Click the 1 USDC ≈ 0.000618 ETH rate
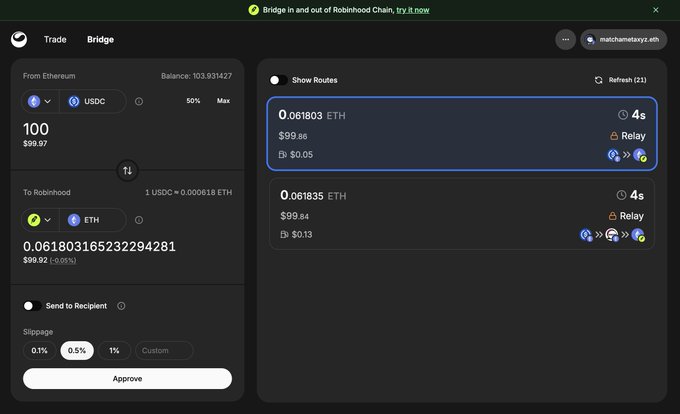680x414 pixels. [189, 192]
